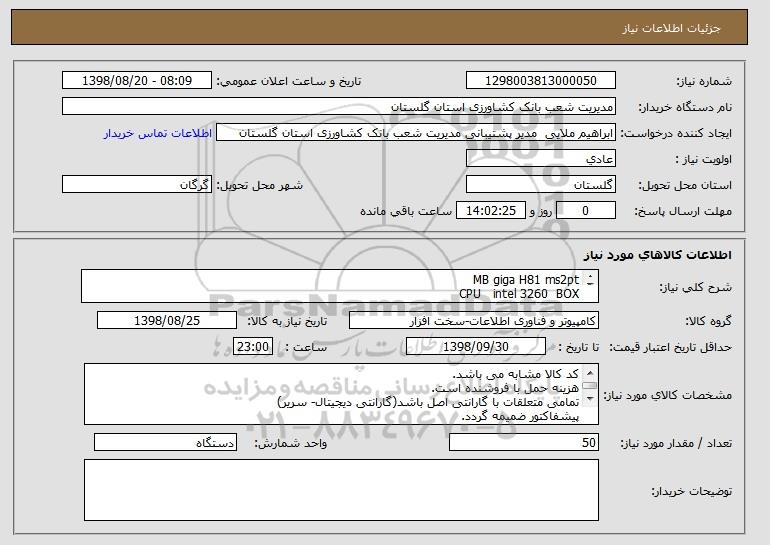Open the buyer contact info link اطلاعات تماس خریدار

158,133
